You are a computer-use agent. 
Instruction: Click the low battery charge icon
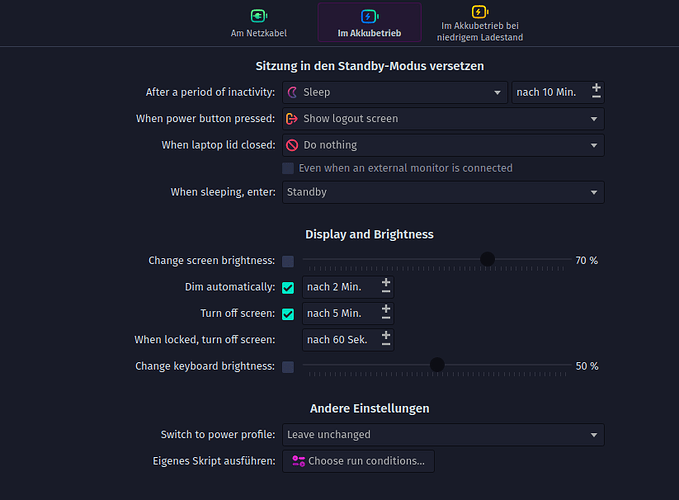tap(479, 12)
